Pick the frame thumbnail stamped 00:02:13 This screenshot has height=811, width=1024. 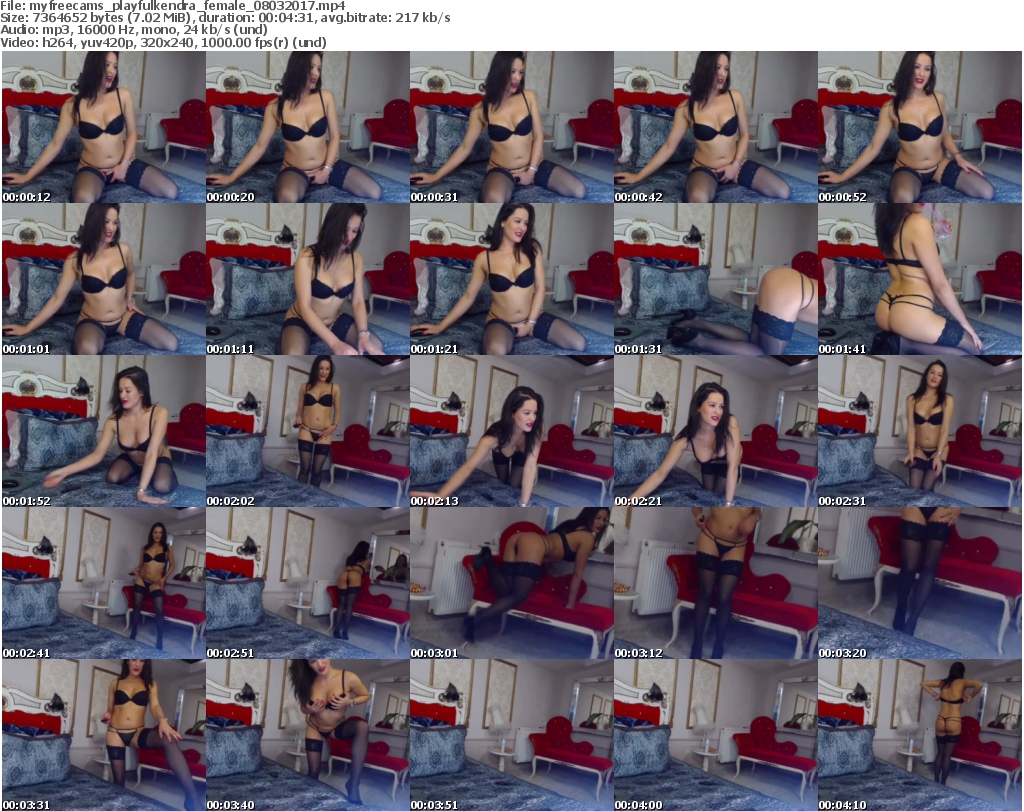tap(511, 432)
